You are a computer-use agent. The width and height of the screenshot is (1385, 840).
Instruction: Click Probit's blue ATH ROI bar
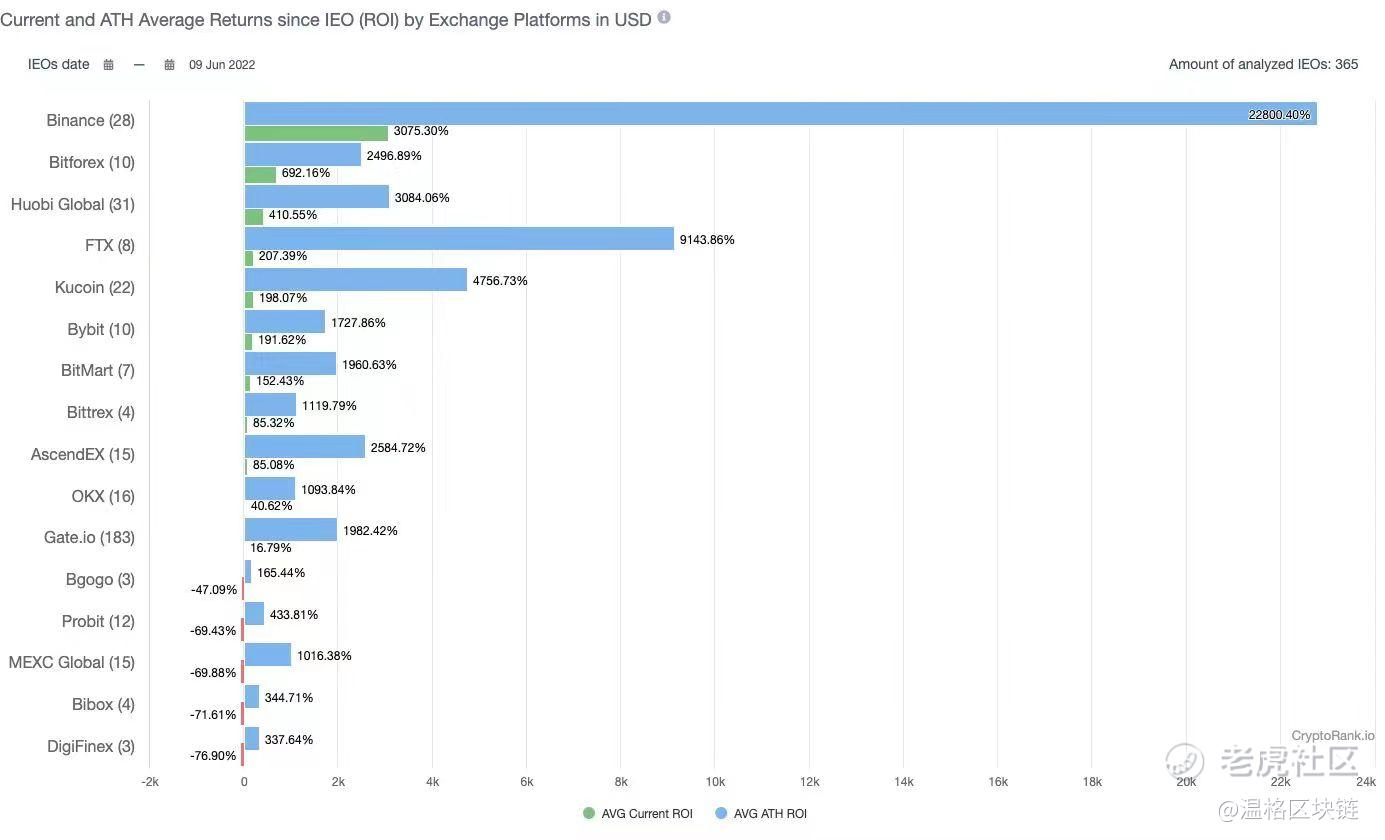(254, 613)
